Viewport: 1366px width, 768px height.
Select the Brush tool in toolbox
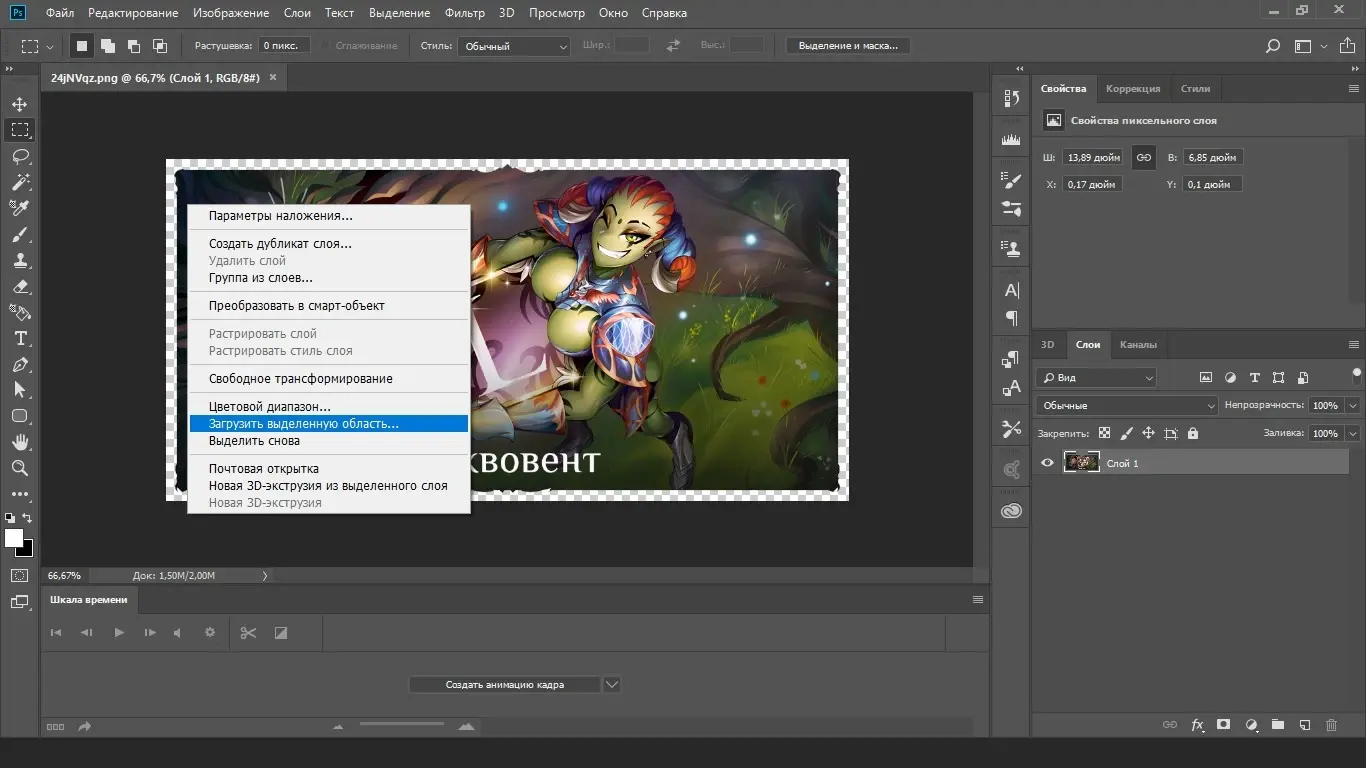click(20, 234)
